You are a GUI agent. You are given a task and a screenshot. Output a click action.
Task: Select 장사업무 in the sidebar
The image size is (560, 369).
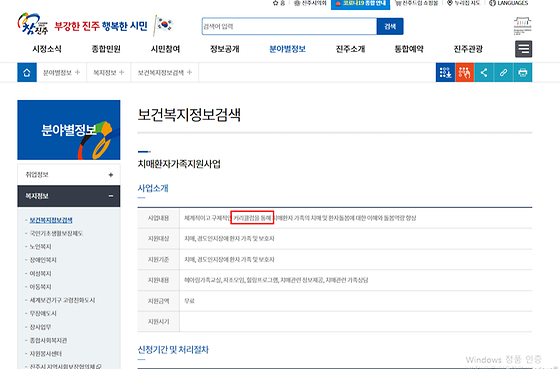[40, 327]
